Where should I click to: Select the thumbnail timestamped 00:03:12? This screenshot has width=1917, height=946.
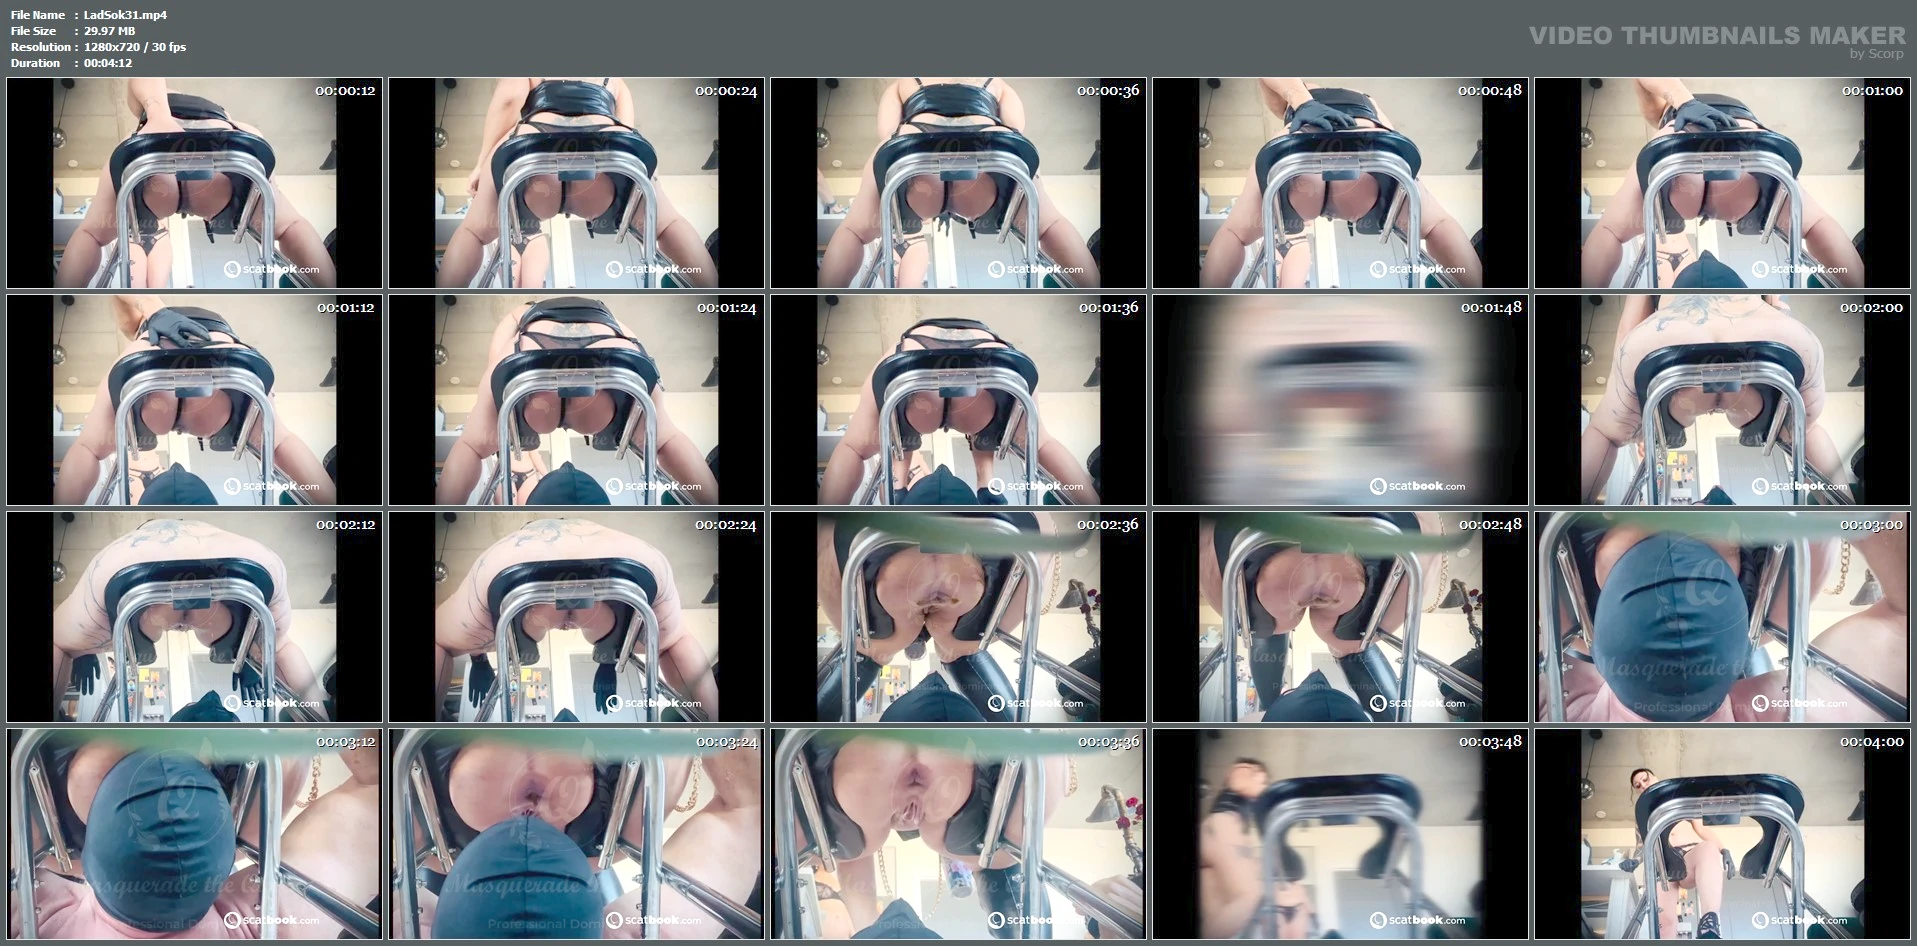coord(194,834)
